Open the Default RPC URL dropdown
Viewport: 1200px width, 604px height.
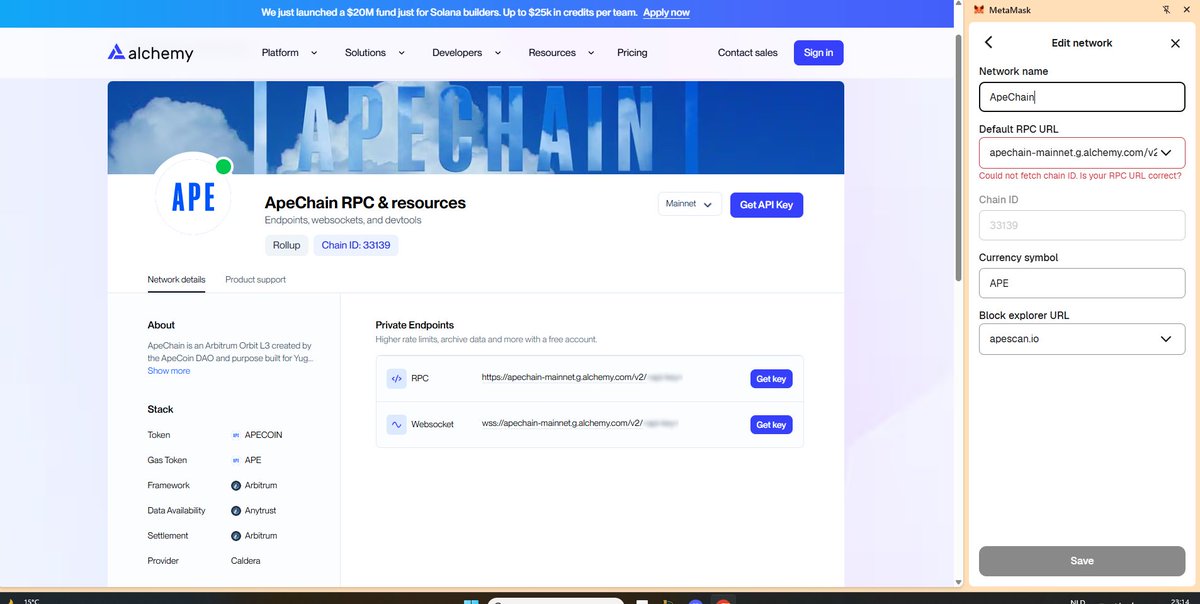1082,153
